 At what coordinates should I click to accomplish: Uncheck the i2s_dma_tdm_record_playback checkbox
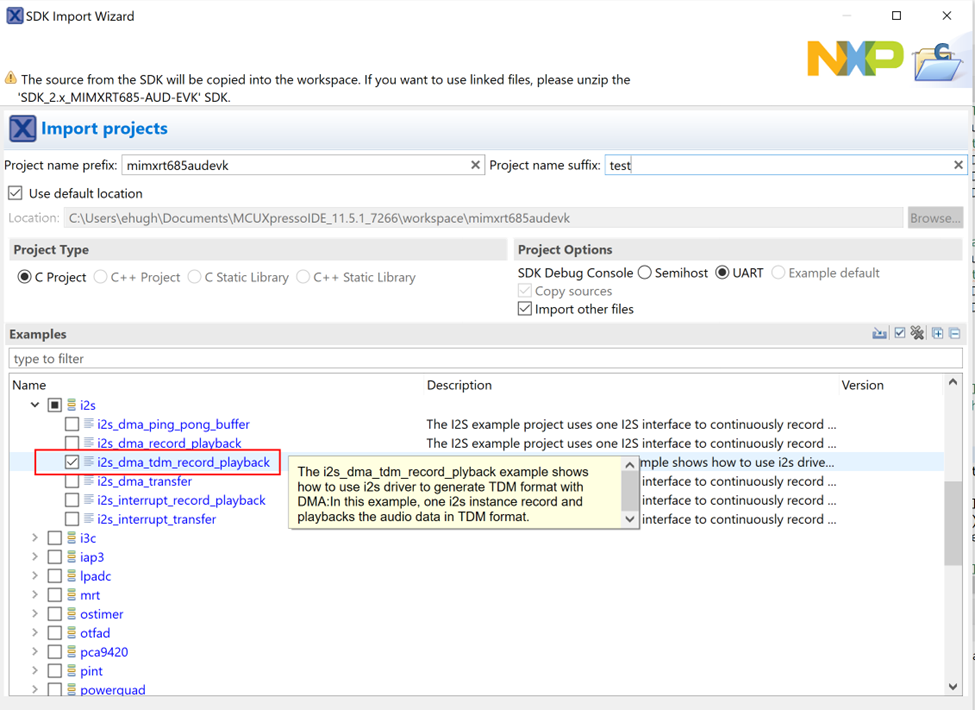72,462
